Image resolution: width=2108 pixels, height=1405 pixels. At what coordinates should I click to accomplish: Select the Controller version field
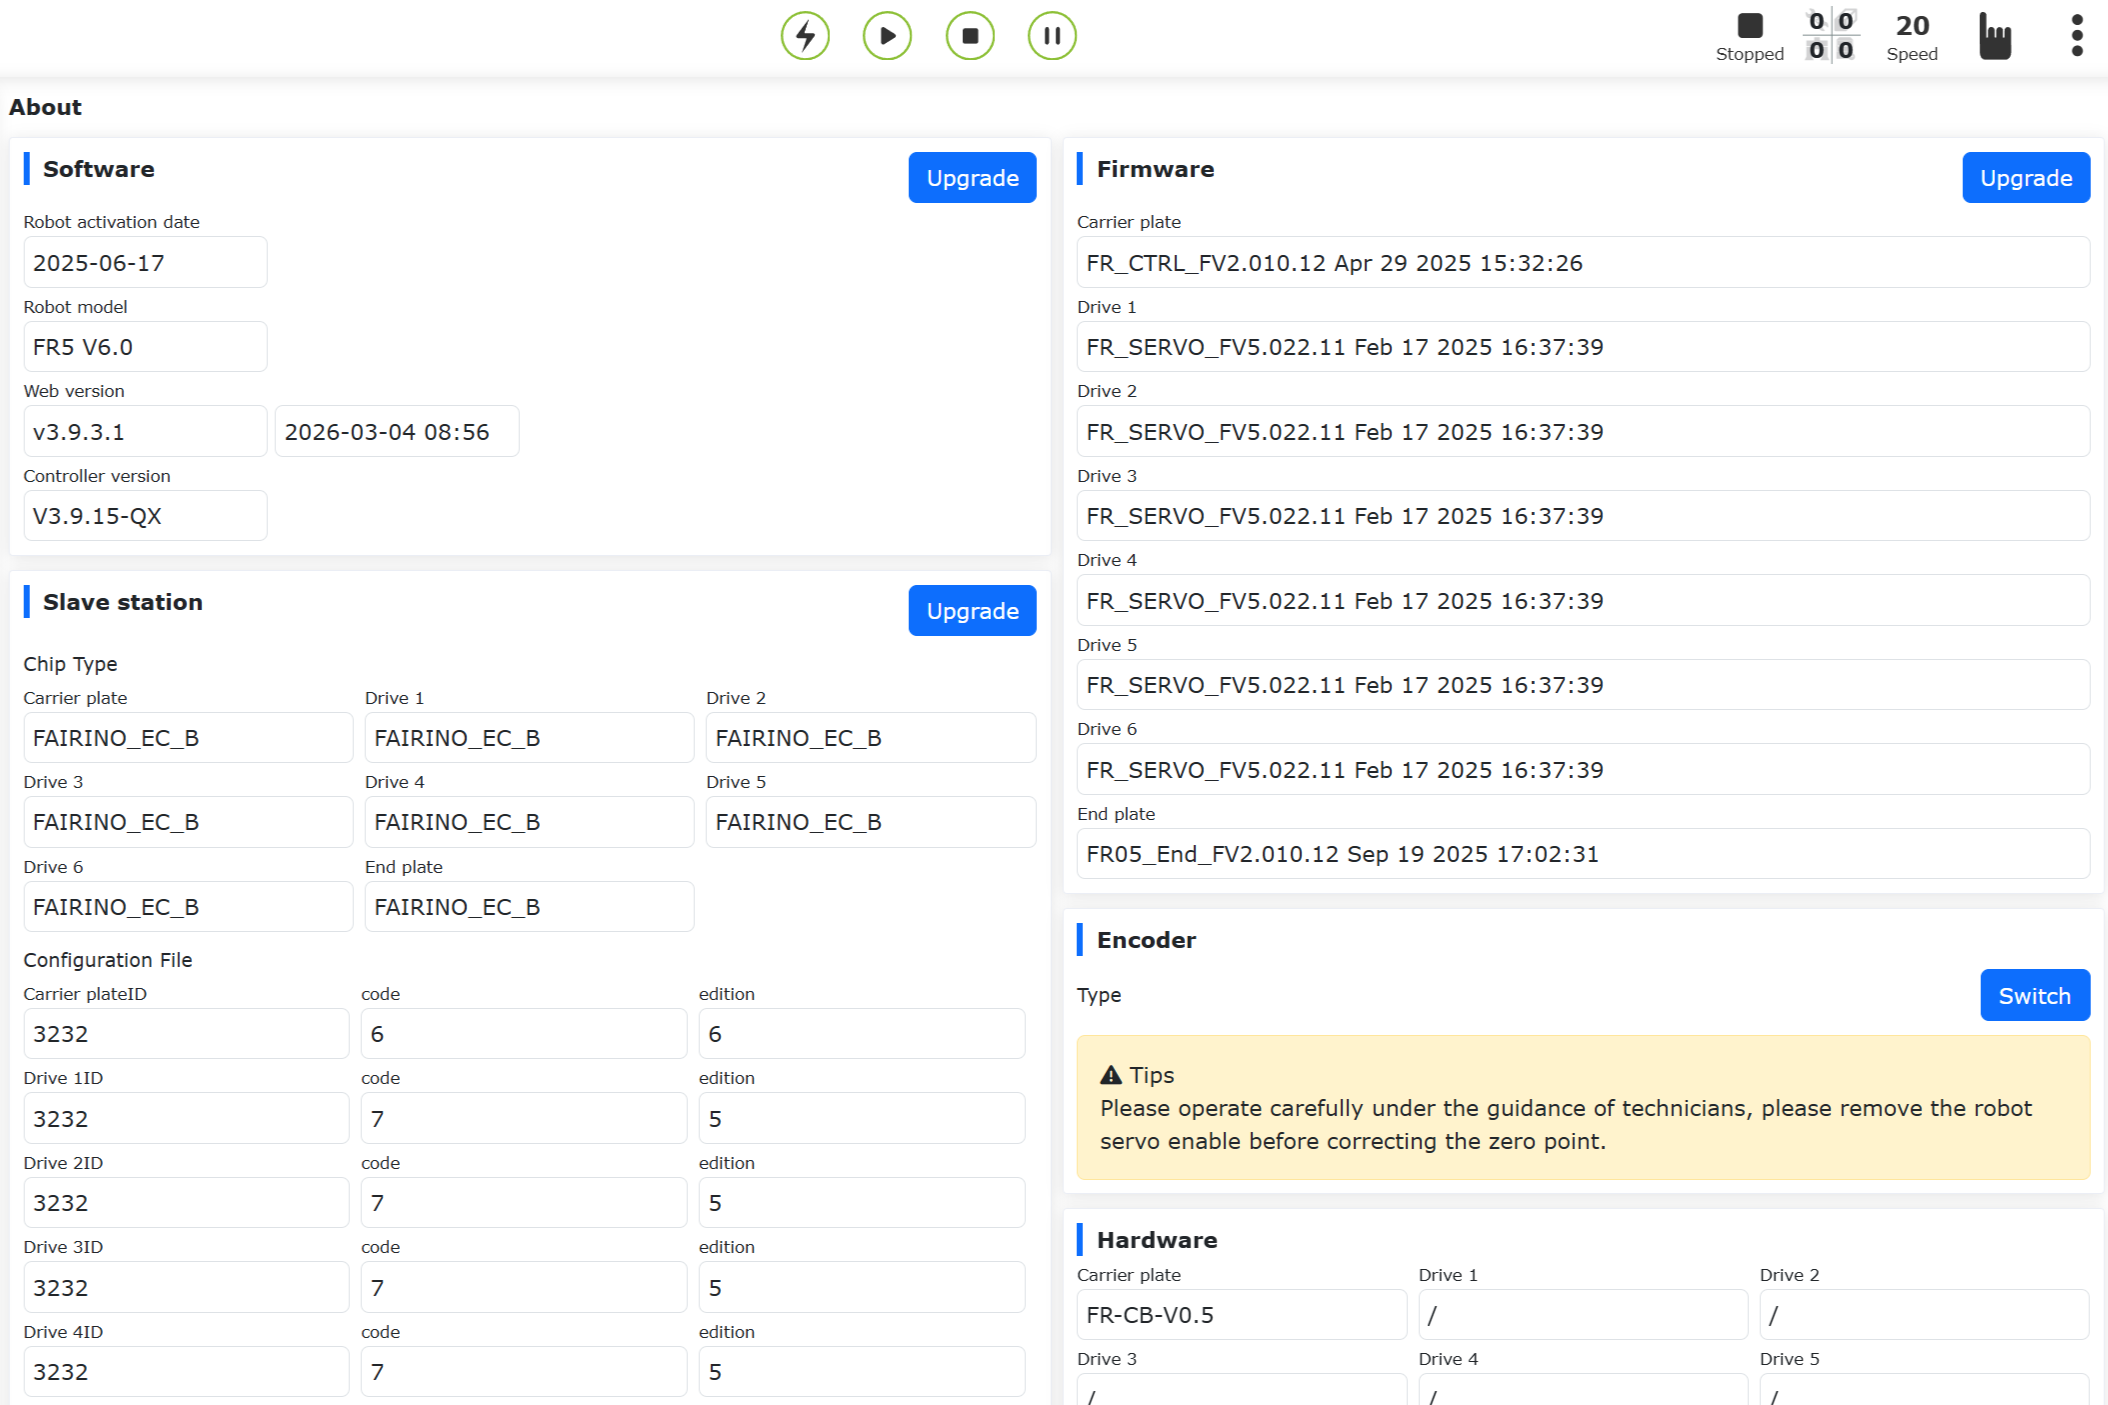145,516
